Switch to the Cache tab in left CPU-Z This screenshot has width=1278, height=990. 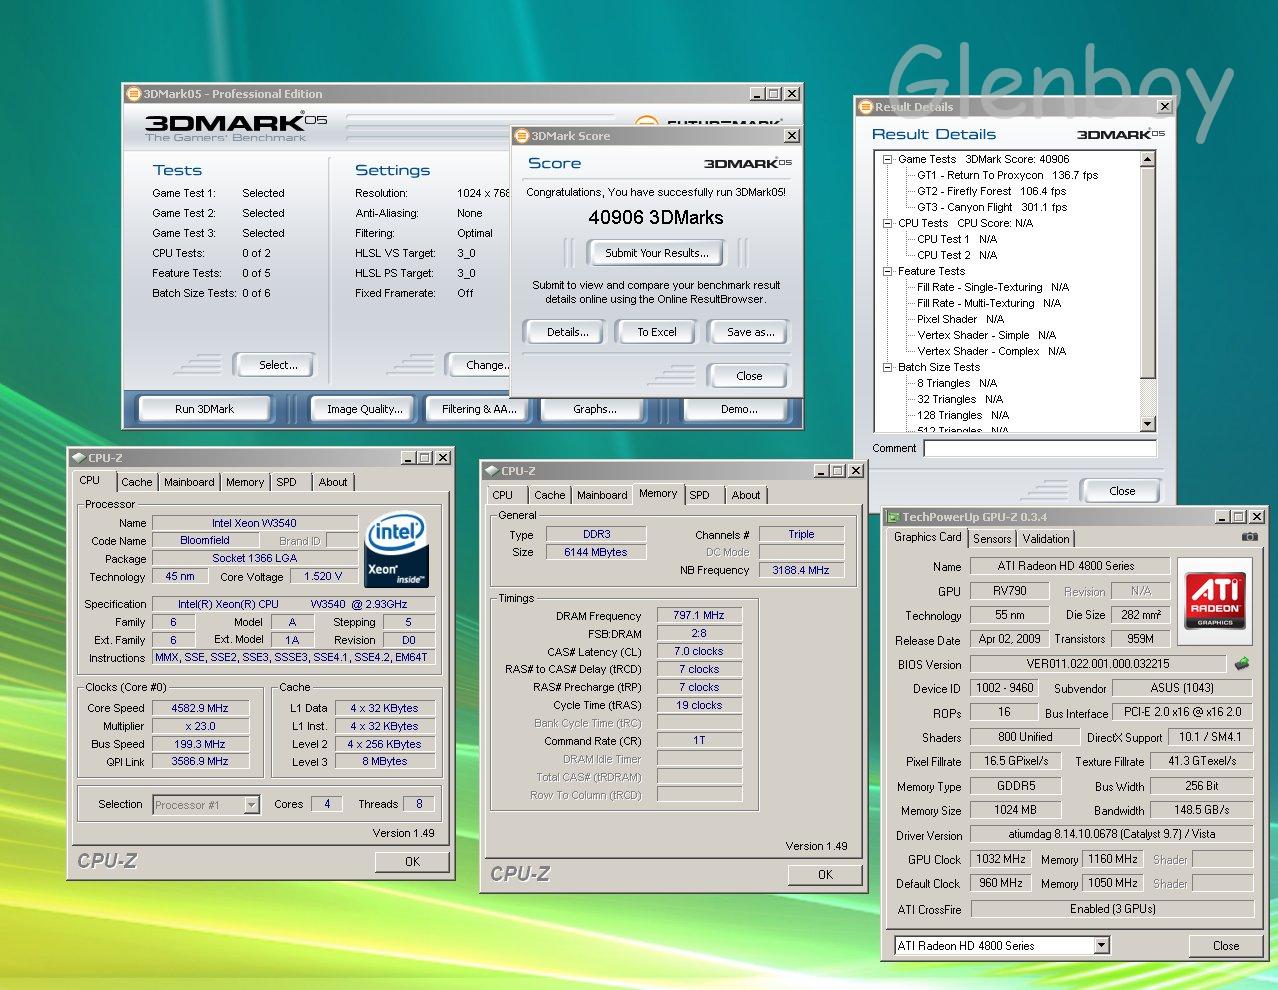click(x=137, y=482)
